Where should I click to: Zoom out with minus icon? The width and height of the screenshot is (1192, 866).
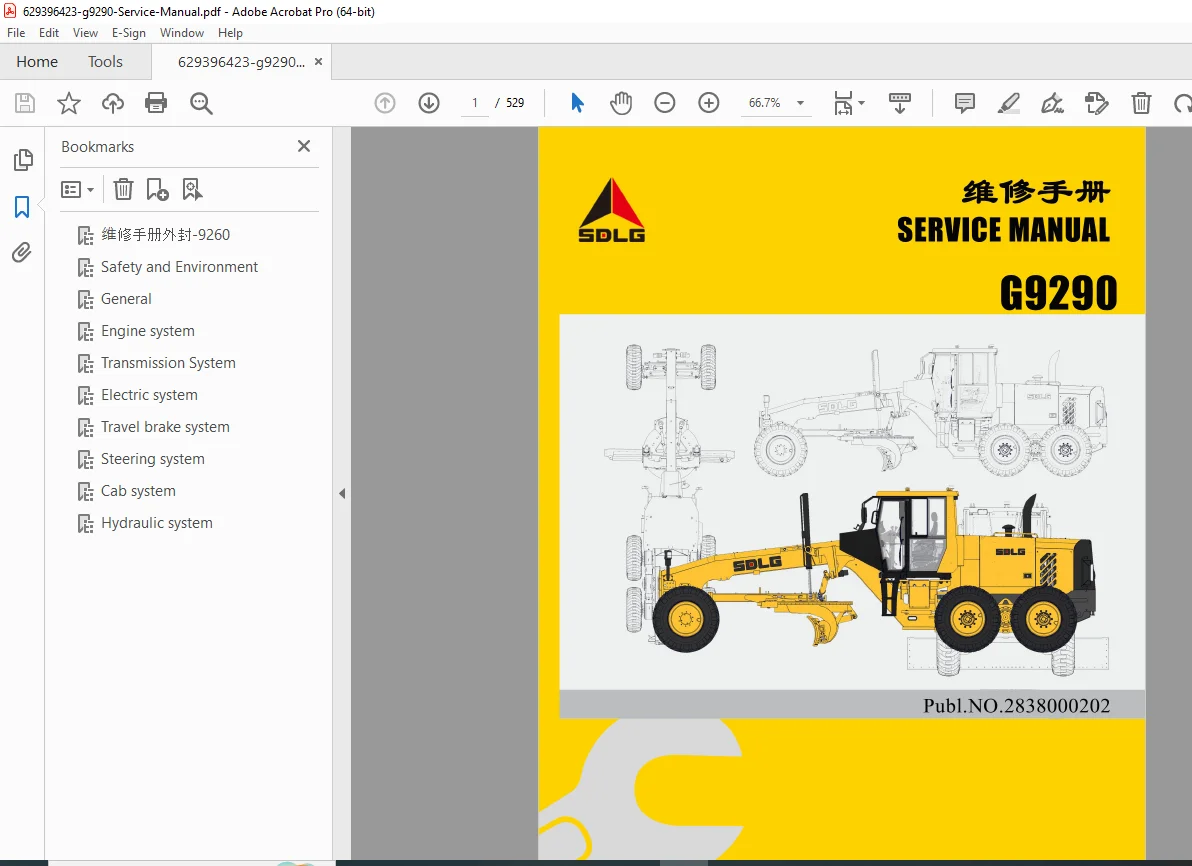pos(664,103)
